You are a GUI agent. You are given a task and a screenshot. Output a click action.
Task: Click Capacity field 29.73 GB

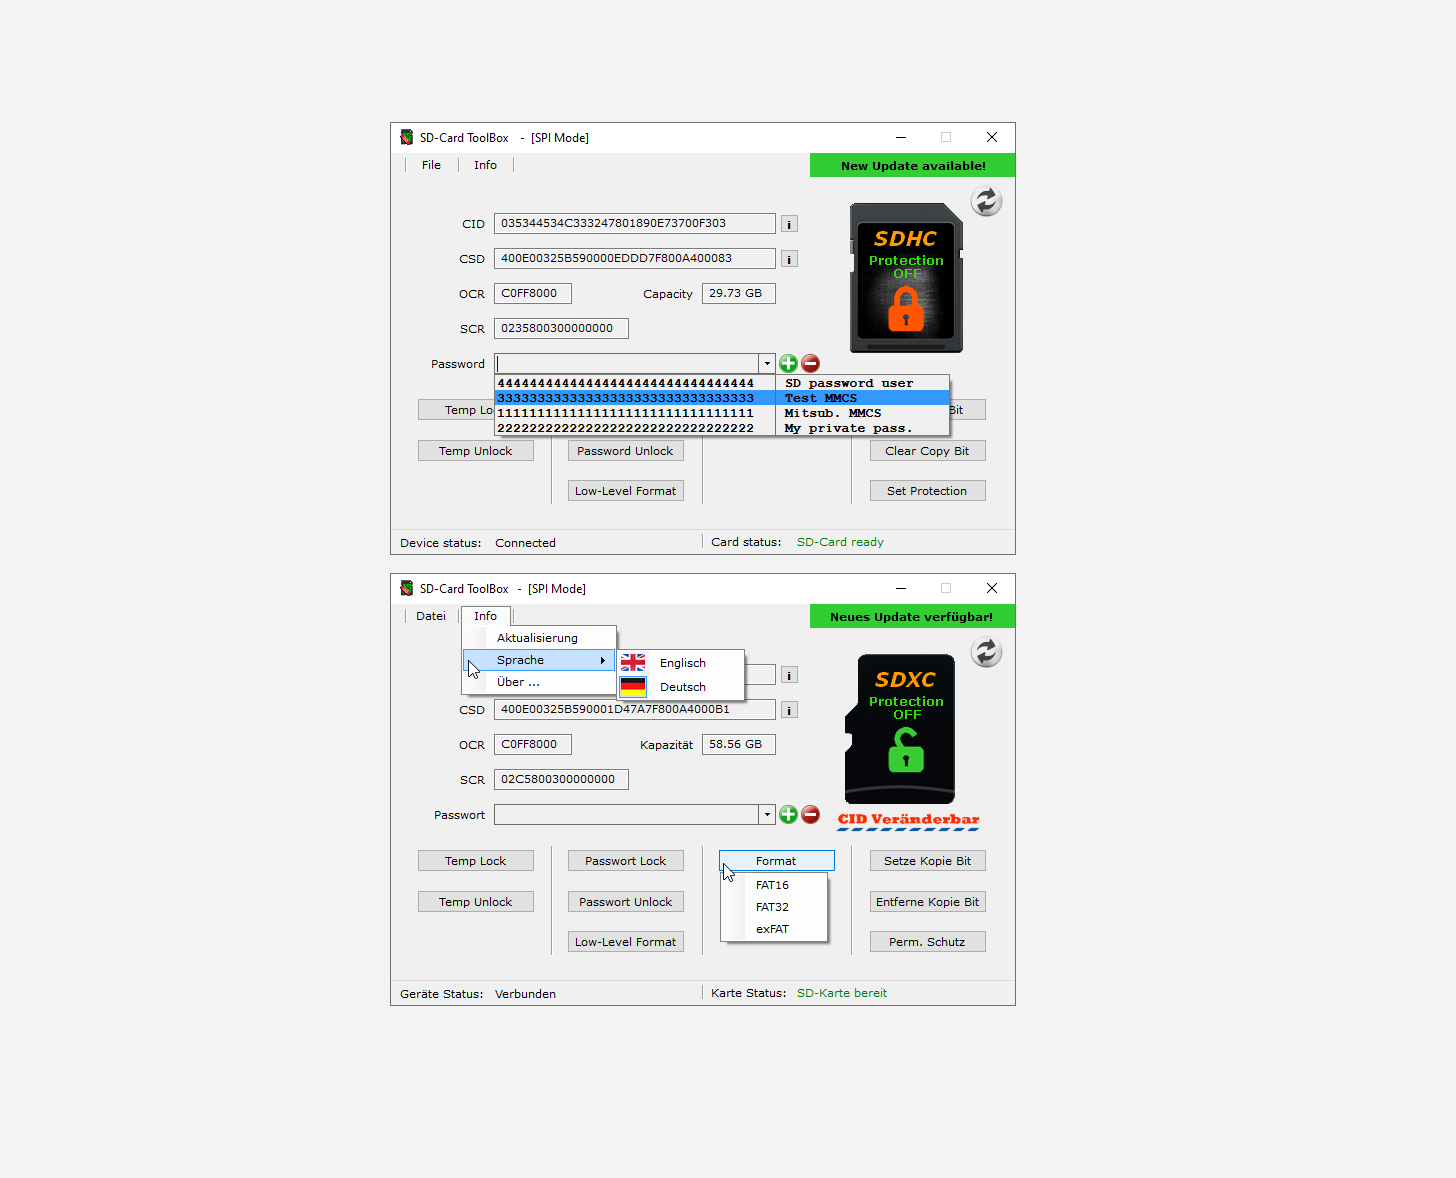click(x=739, y=293)
